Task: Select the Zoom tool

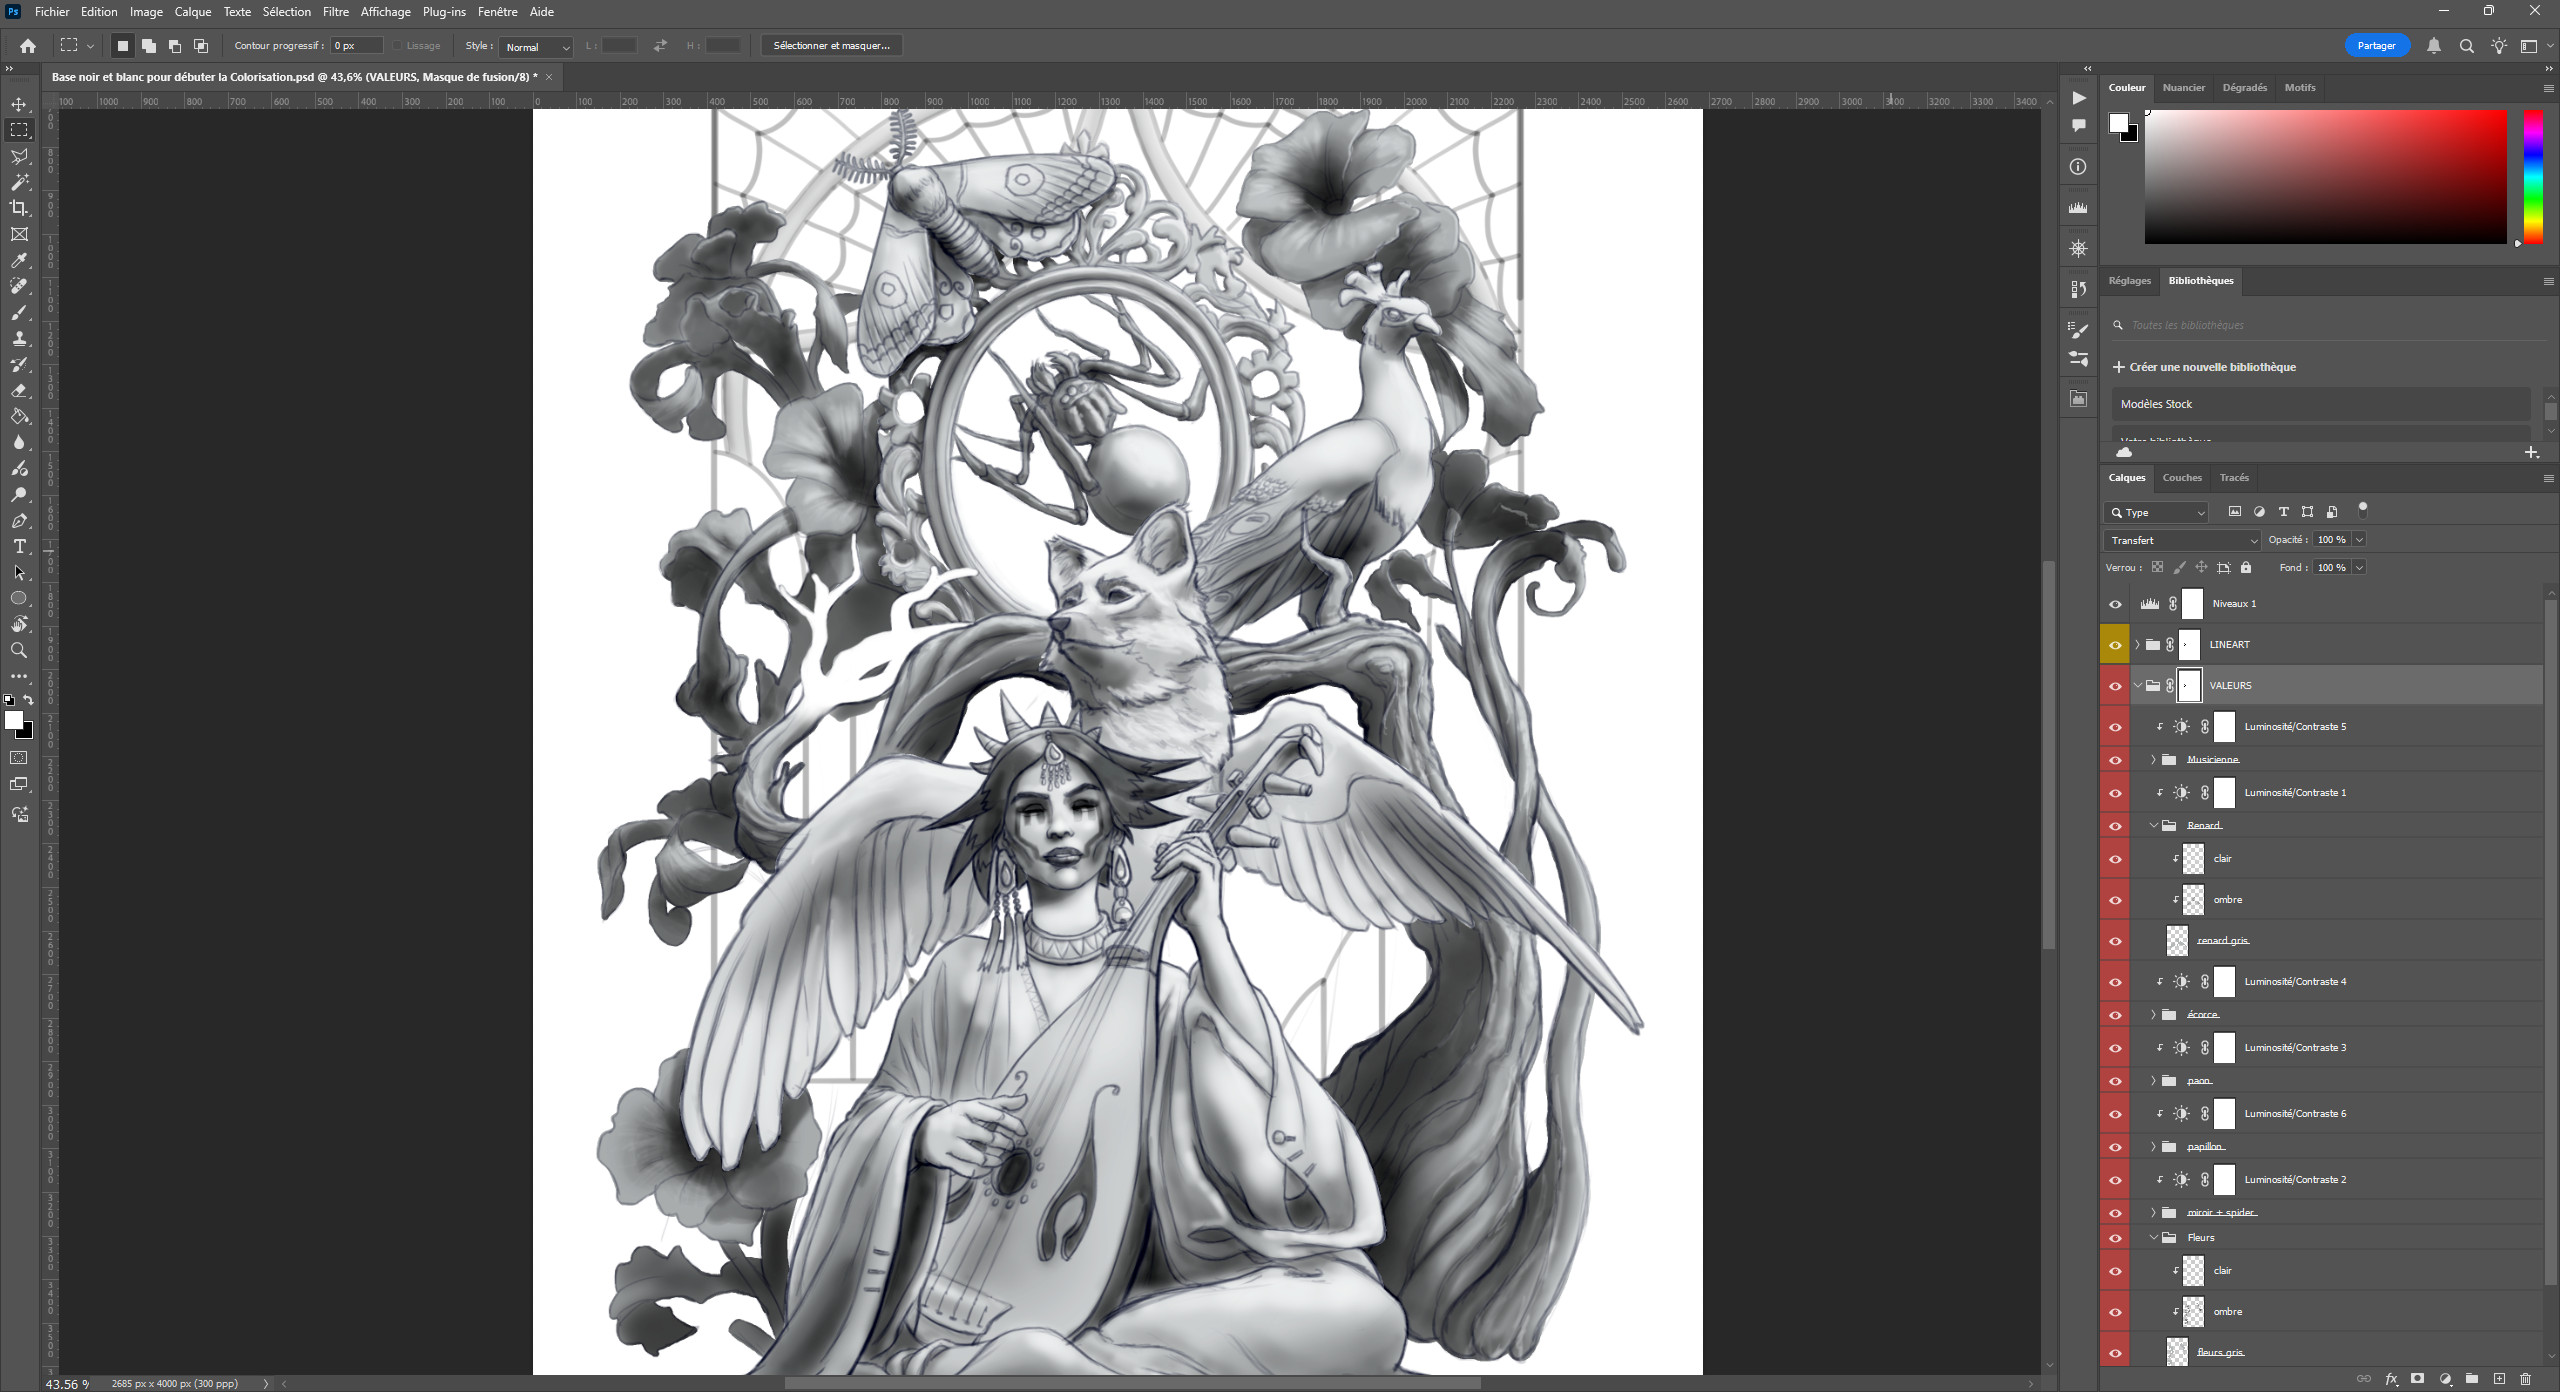Action: 19,650
